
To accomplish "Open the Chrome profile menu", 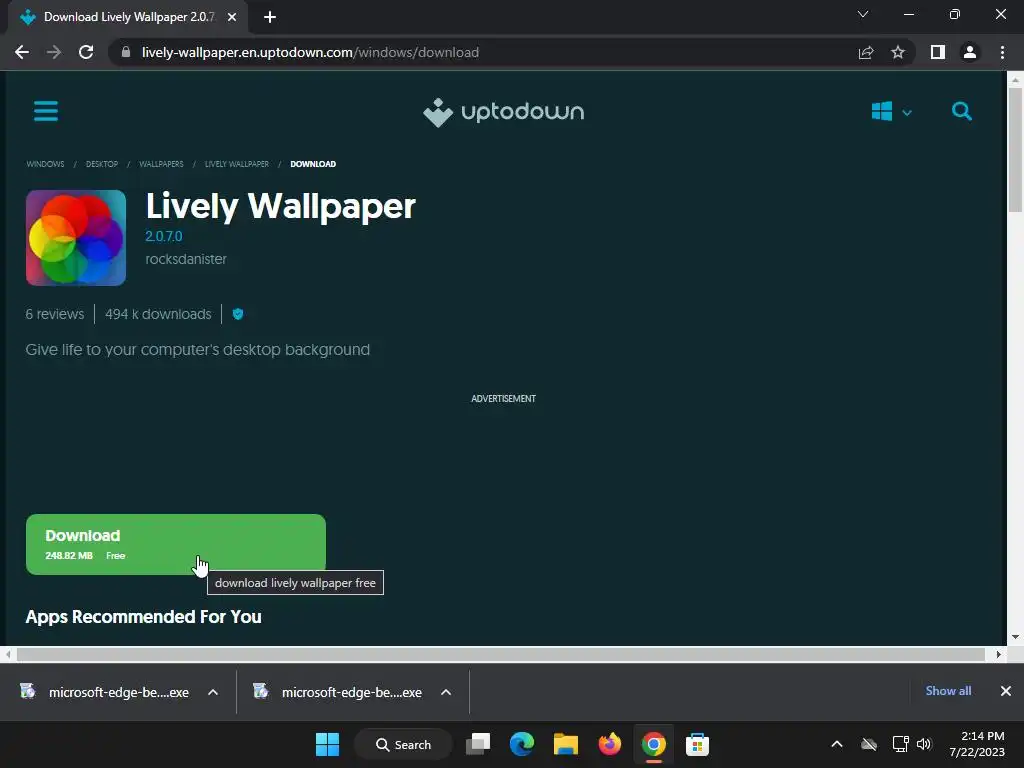I will (x=970, y=52).
